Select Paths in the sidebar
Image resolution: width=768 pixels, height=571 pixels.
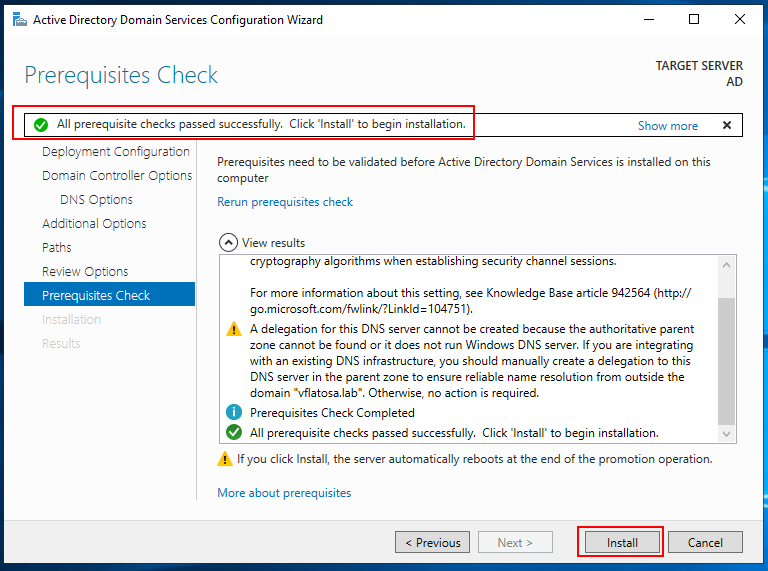coord(57,247)
